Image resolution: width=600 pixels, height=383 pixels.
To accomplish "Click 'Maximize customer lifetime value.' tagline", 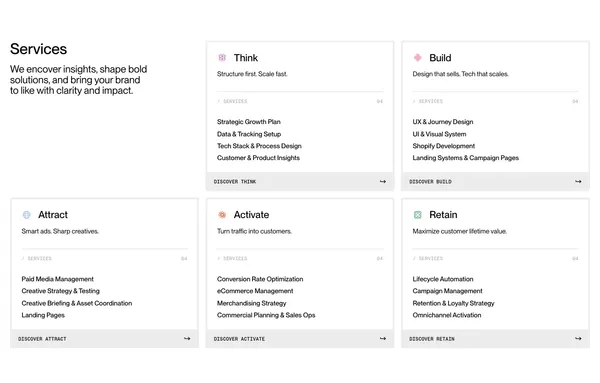I will coord(460,231).
